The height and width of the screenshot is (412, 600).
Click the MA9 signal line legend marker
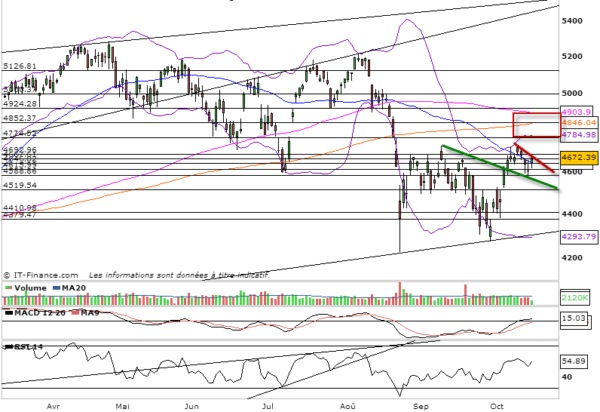(x=74, y=313)
